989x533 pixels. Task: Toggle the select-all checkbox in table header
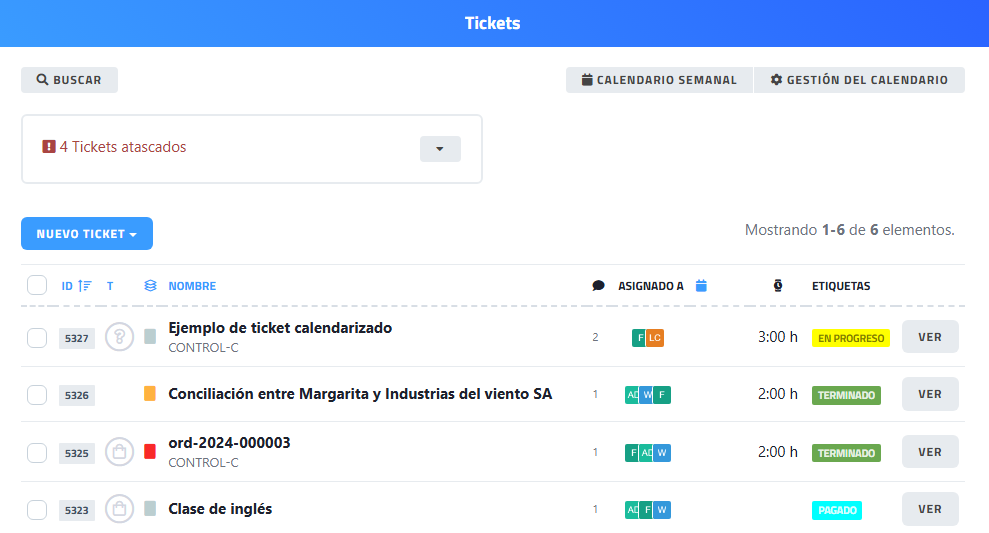point(37,286)
